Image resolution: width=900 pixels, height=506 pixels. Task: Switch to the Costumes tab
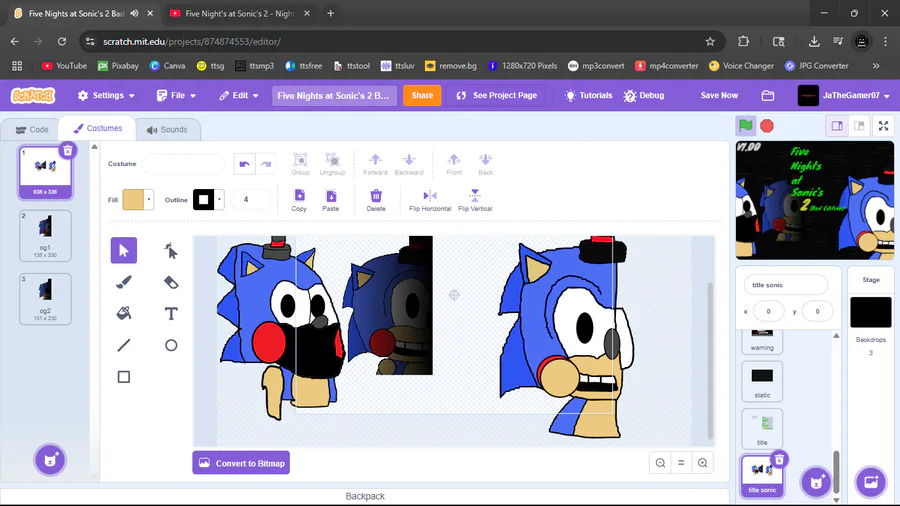[98, 129]
